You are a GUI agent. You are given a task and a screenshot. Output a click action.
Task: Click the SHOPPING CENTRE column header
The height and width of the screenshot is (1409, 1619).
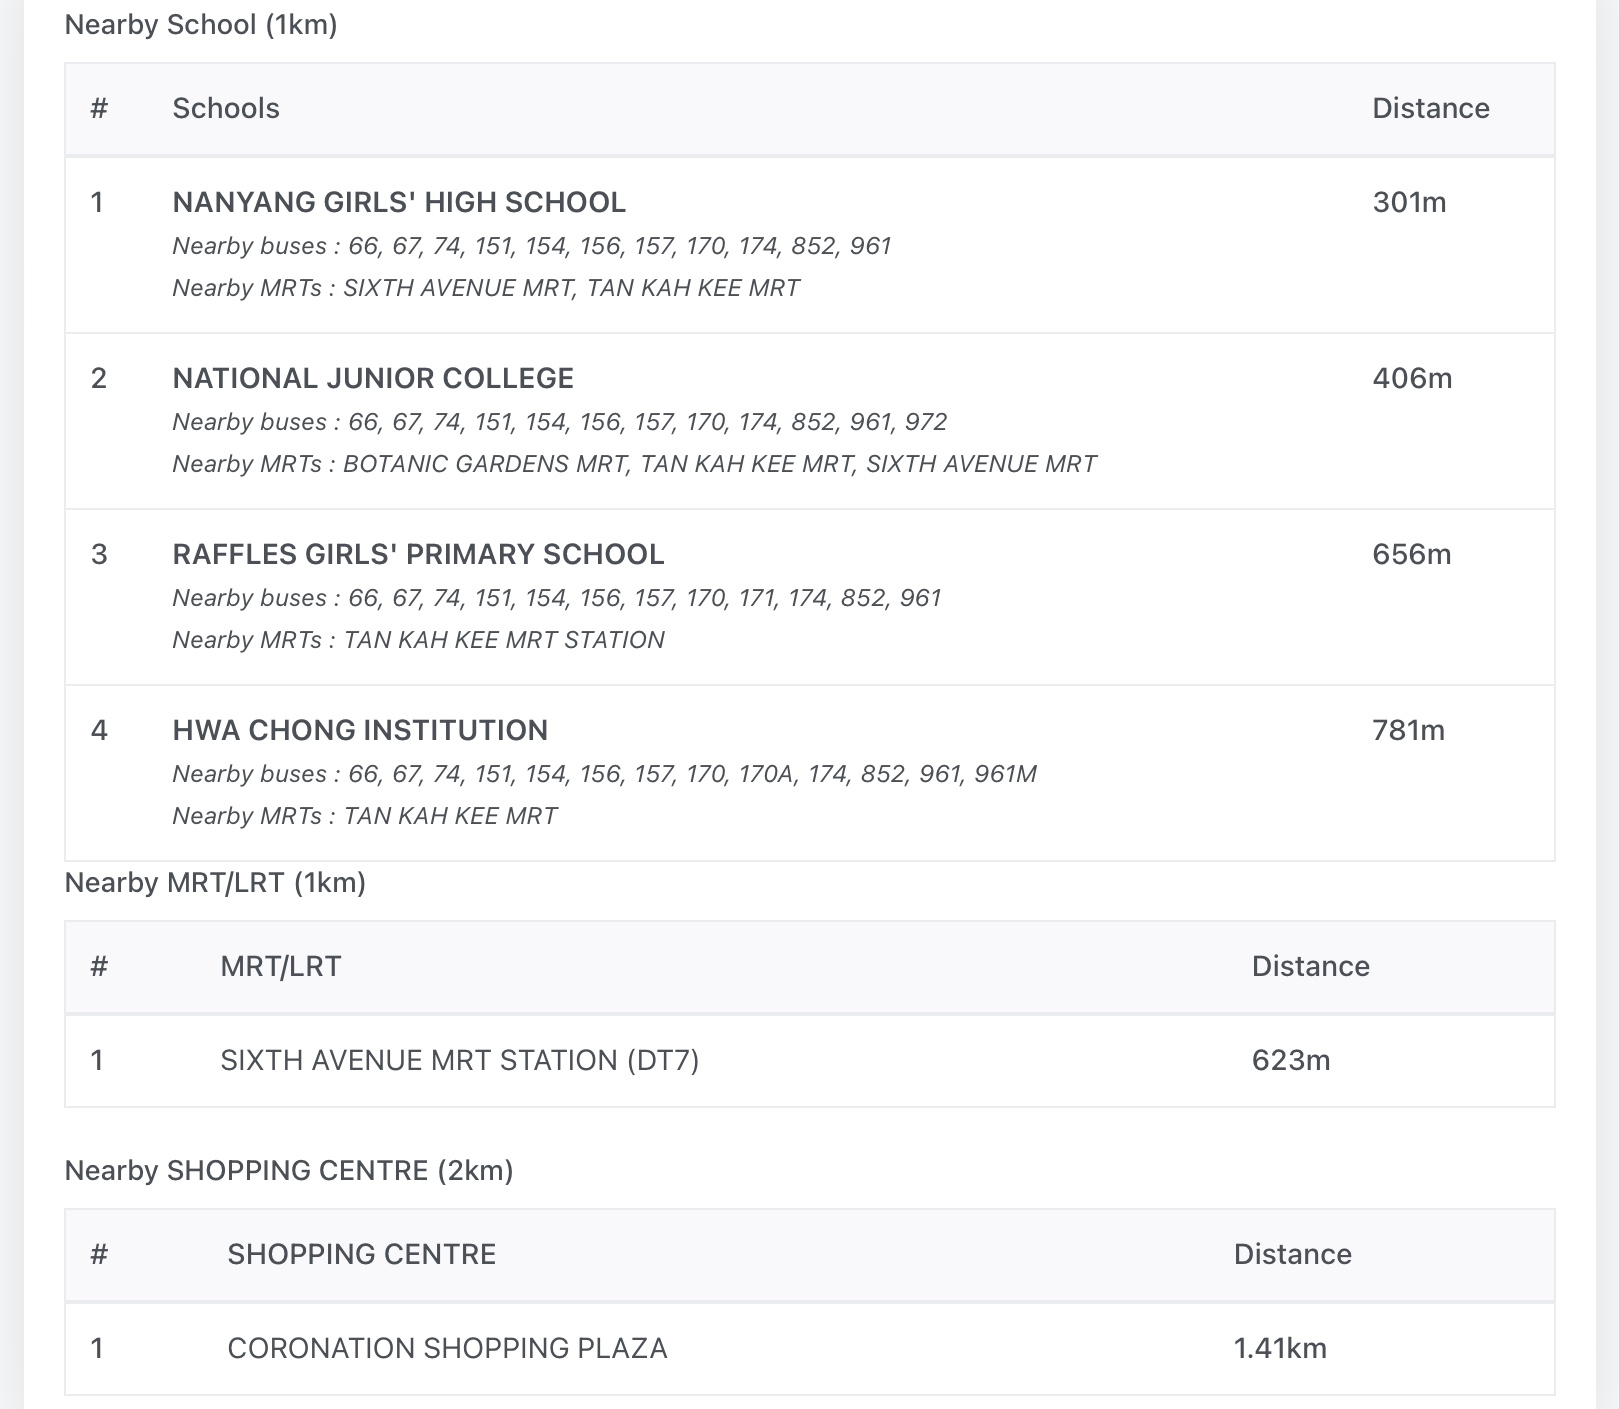(x=361, y=1255)
